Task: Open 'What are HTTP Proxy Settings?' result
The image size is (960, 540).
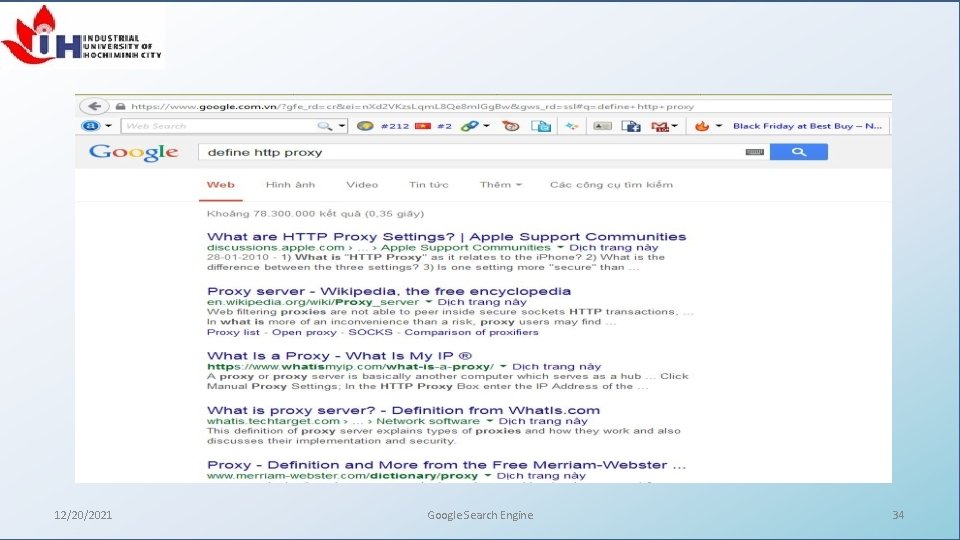Action: (x=446, y=237)
